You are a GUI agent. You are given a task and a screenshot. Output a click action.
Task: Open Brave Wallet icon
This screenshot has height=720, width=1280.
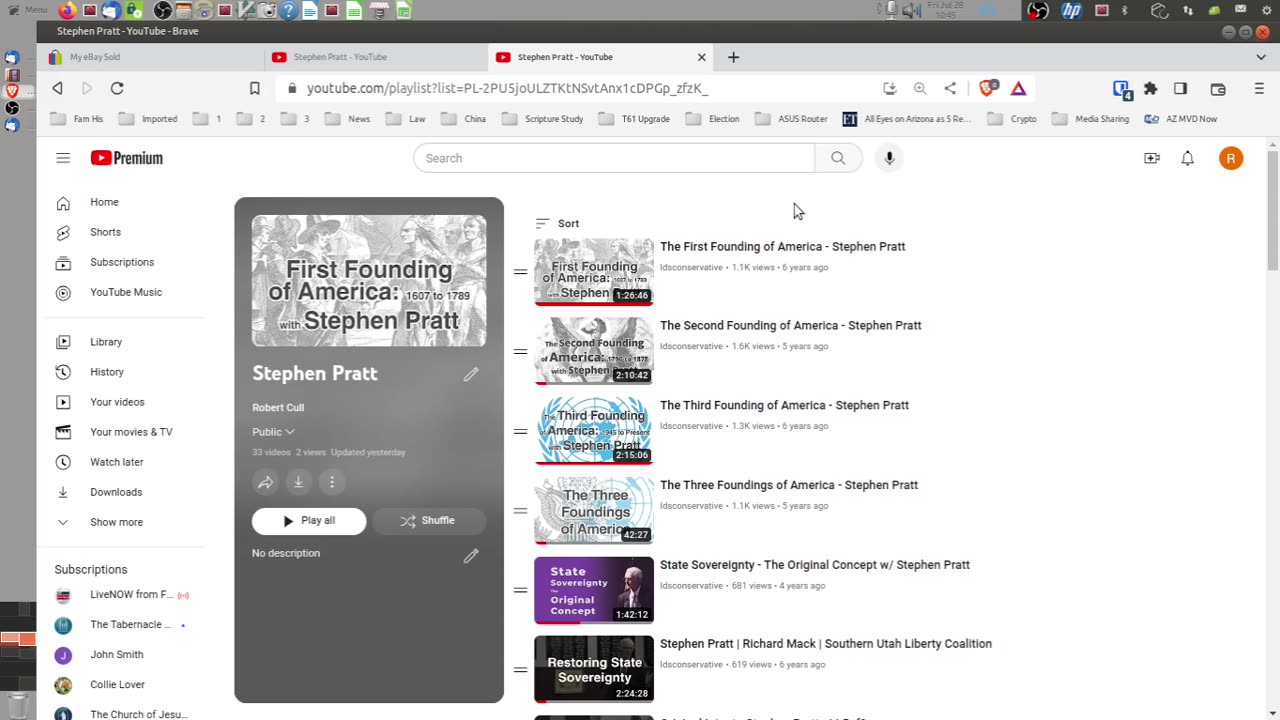tap(1218, 88)
